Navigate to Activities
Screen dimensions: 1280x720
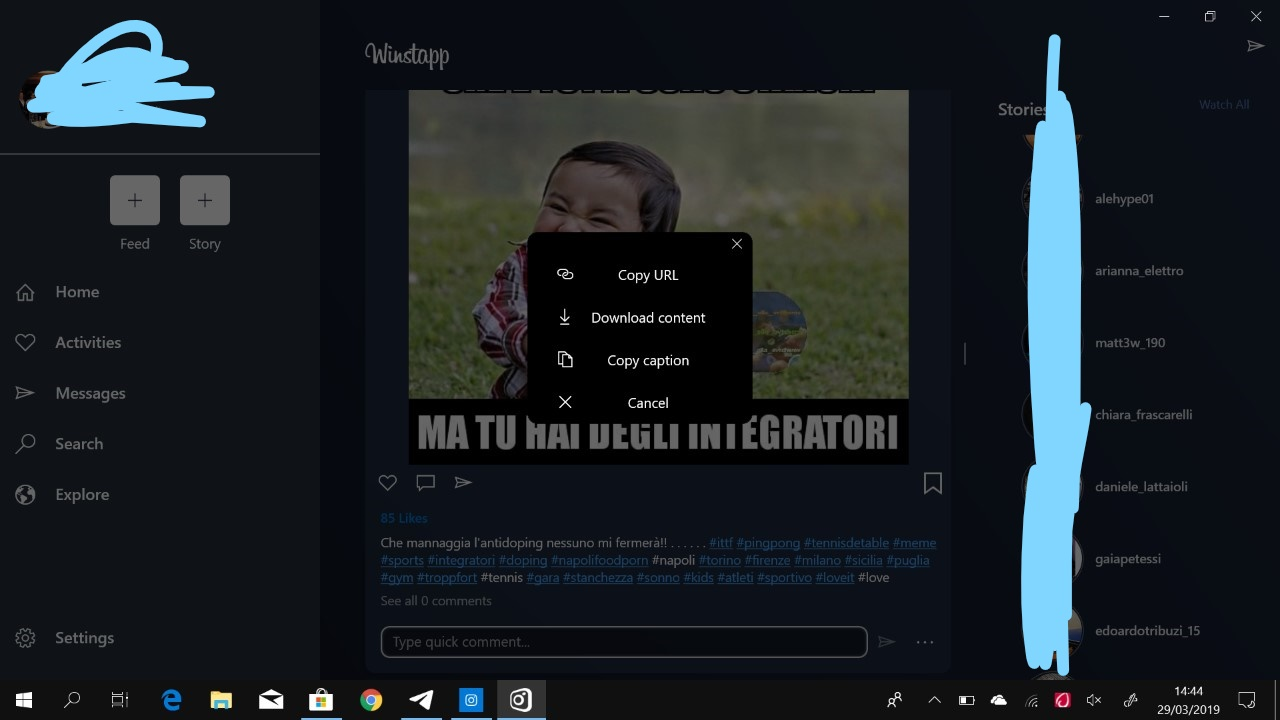[x=88, y=342]
